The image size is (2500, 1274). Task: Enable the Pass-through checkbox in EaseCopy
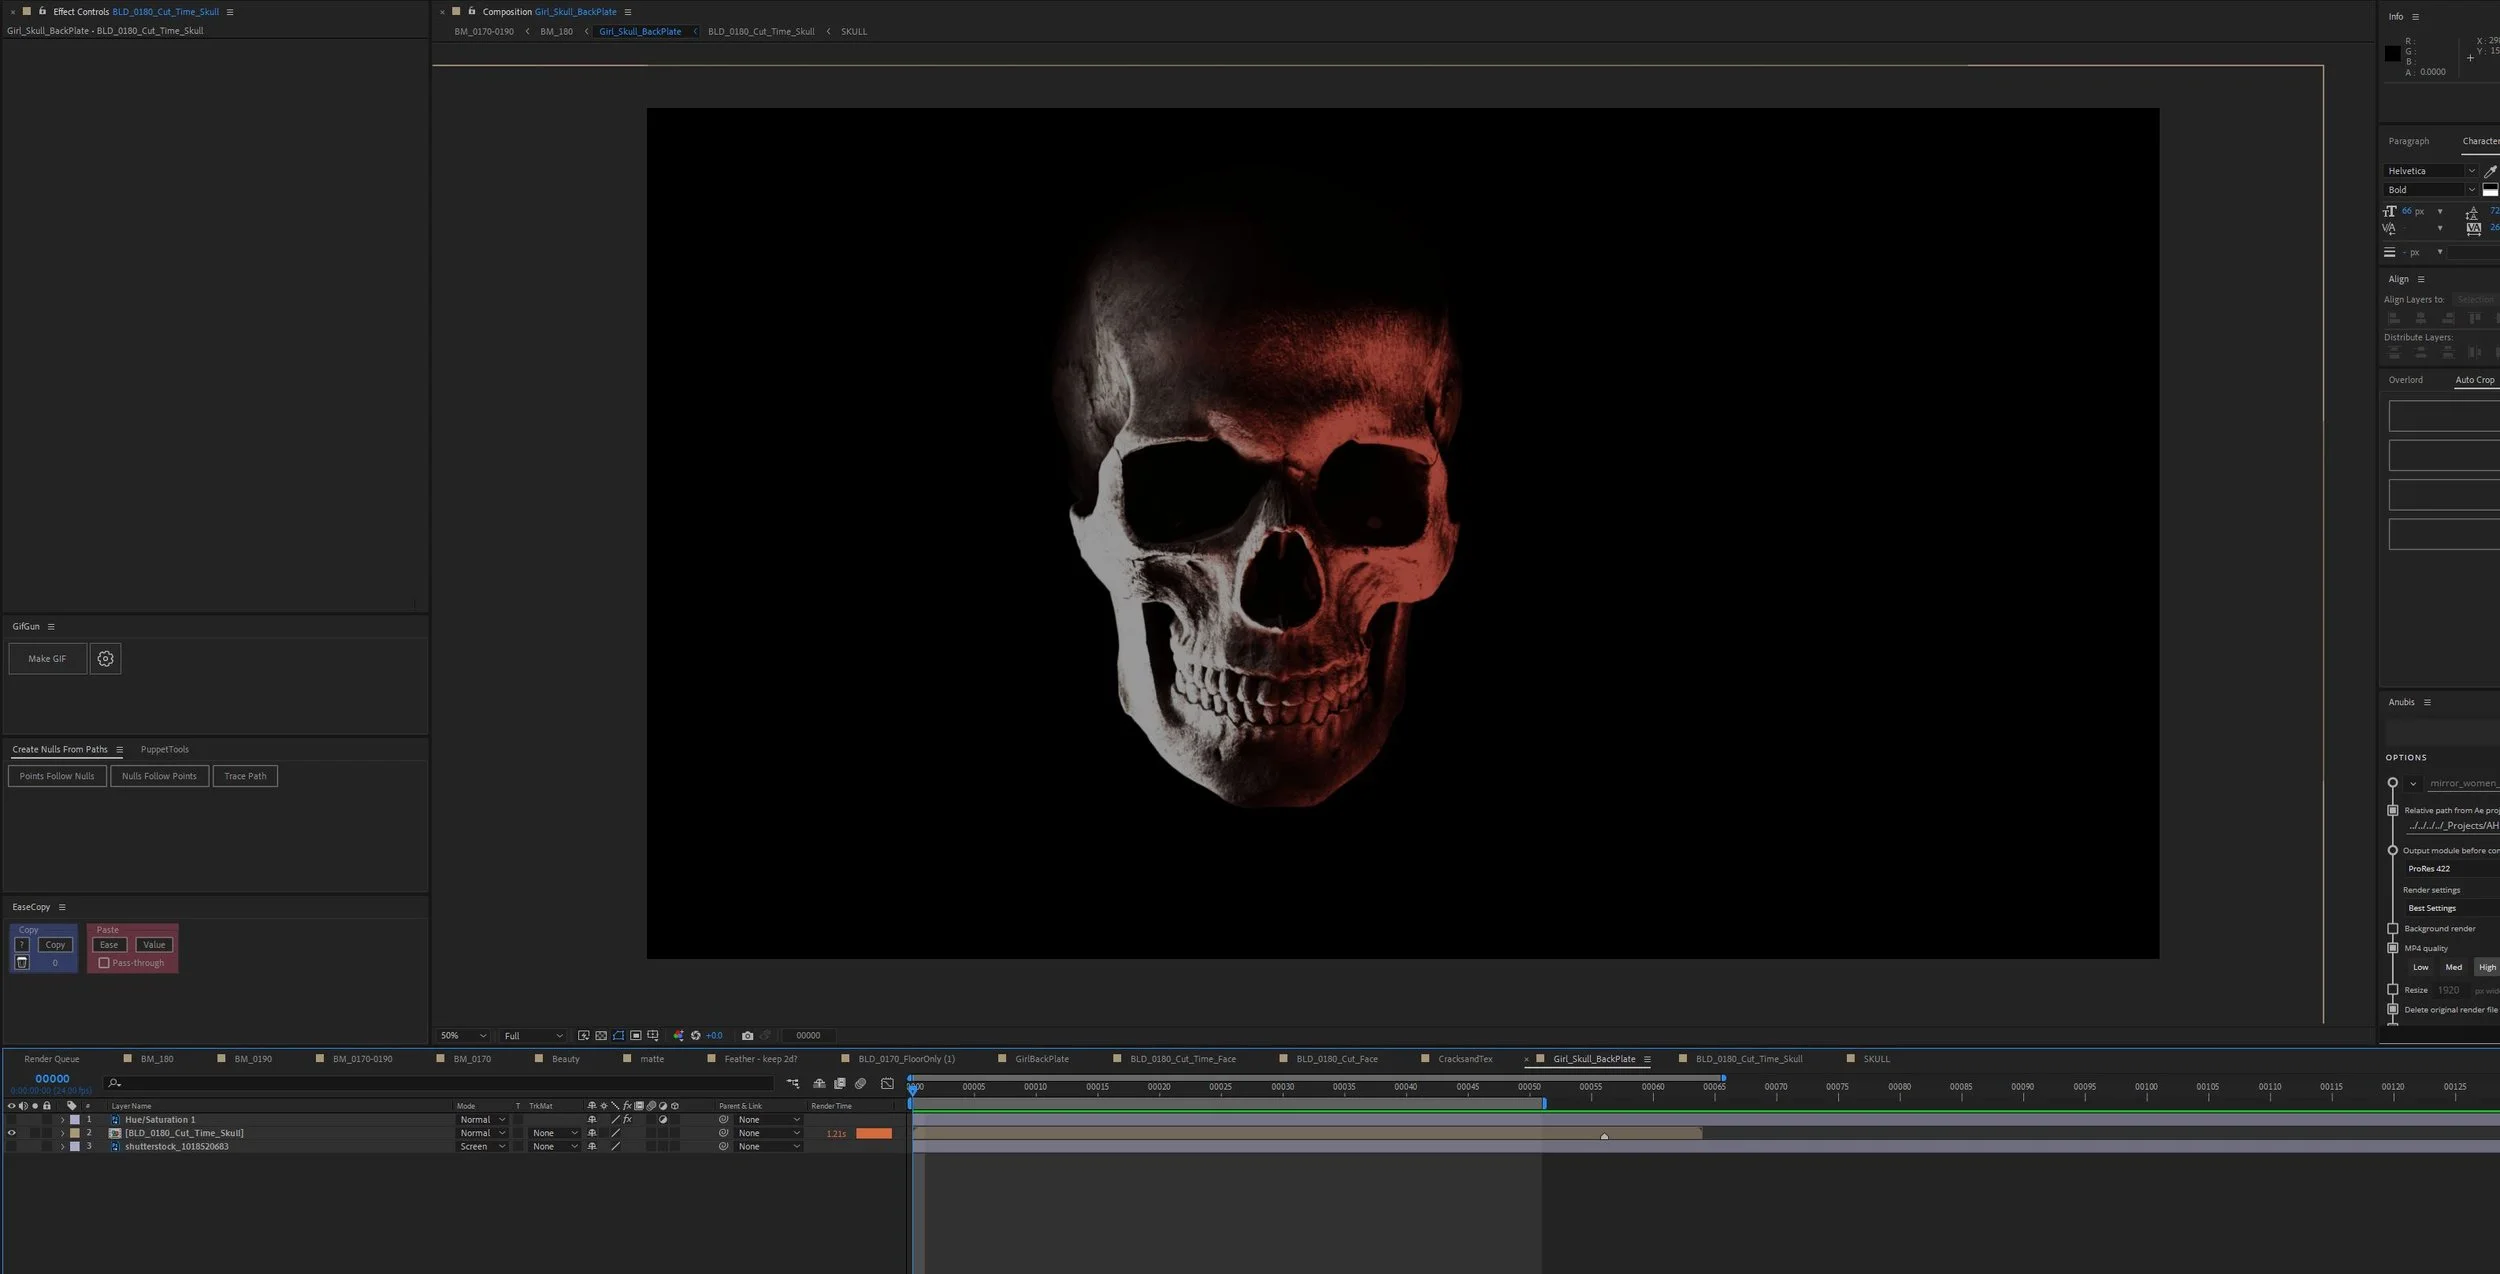[x=104, y=963]
